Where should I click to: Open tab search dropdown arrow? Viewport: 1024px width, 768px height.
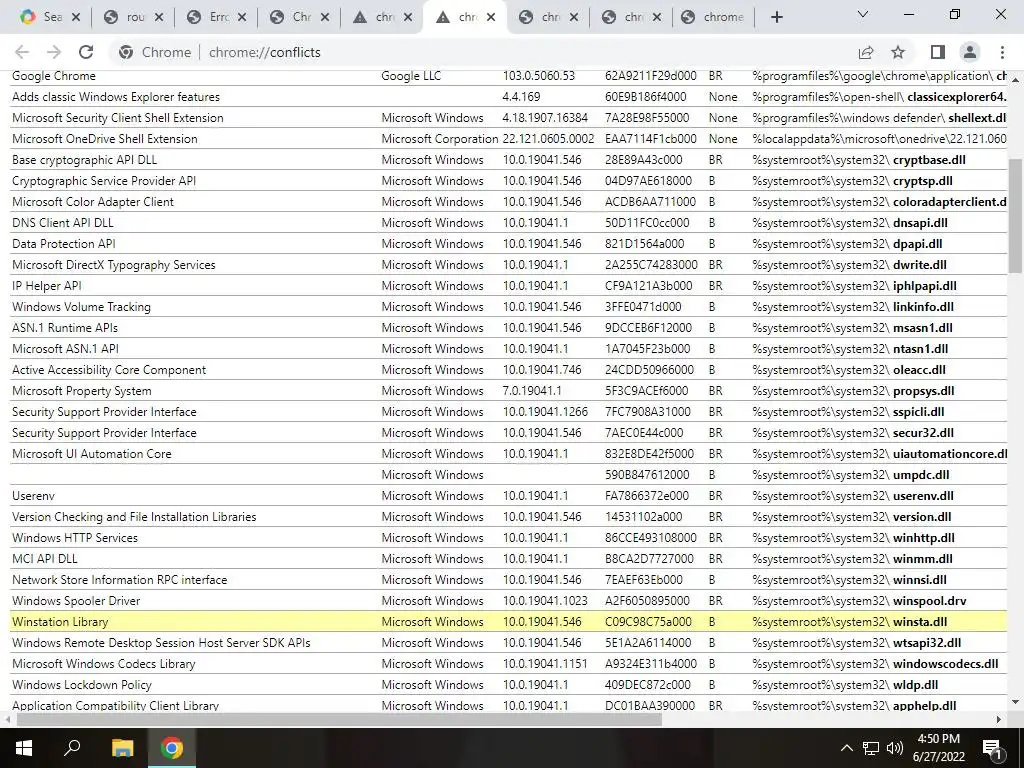863,14
